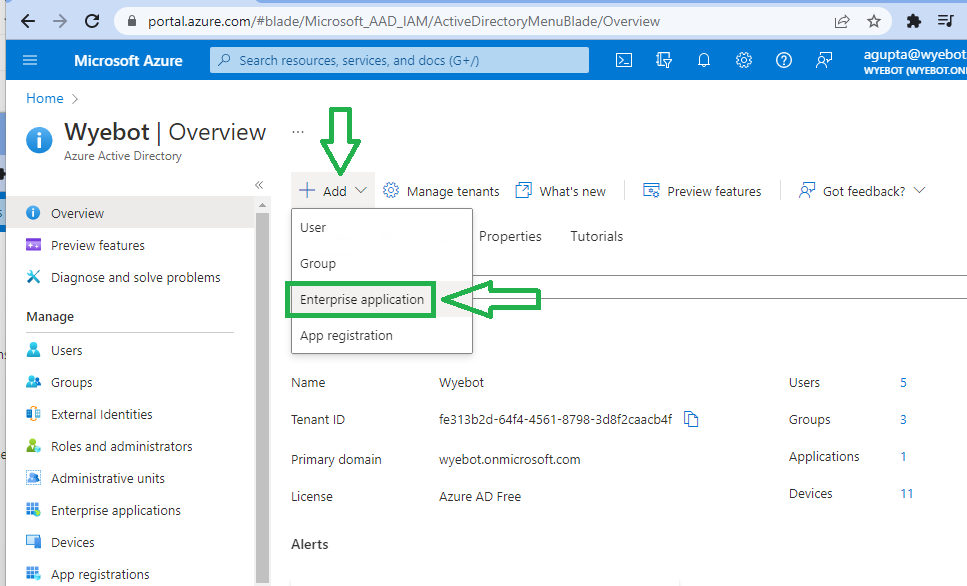Click the Azure AD Free license text

(x=480, y=497)
